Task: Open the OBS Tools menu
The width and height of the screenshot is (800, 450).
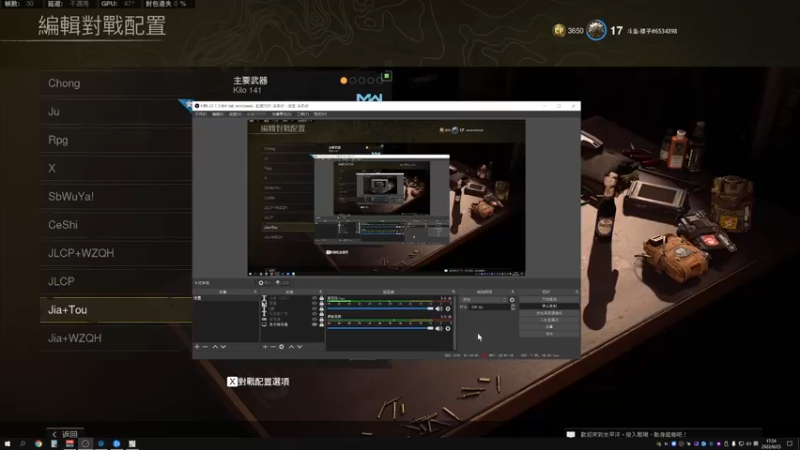Action: [x=303, y=114]
